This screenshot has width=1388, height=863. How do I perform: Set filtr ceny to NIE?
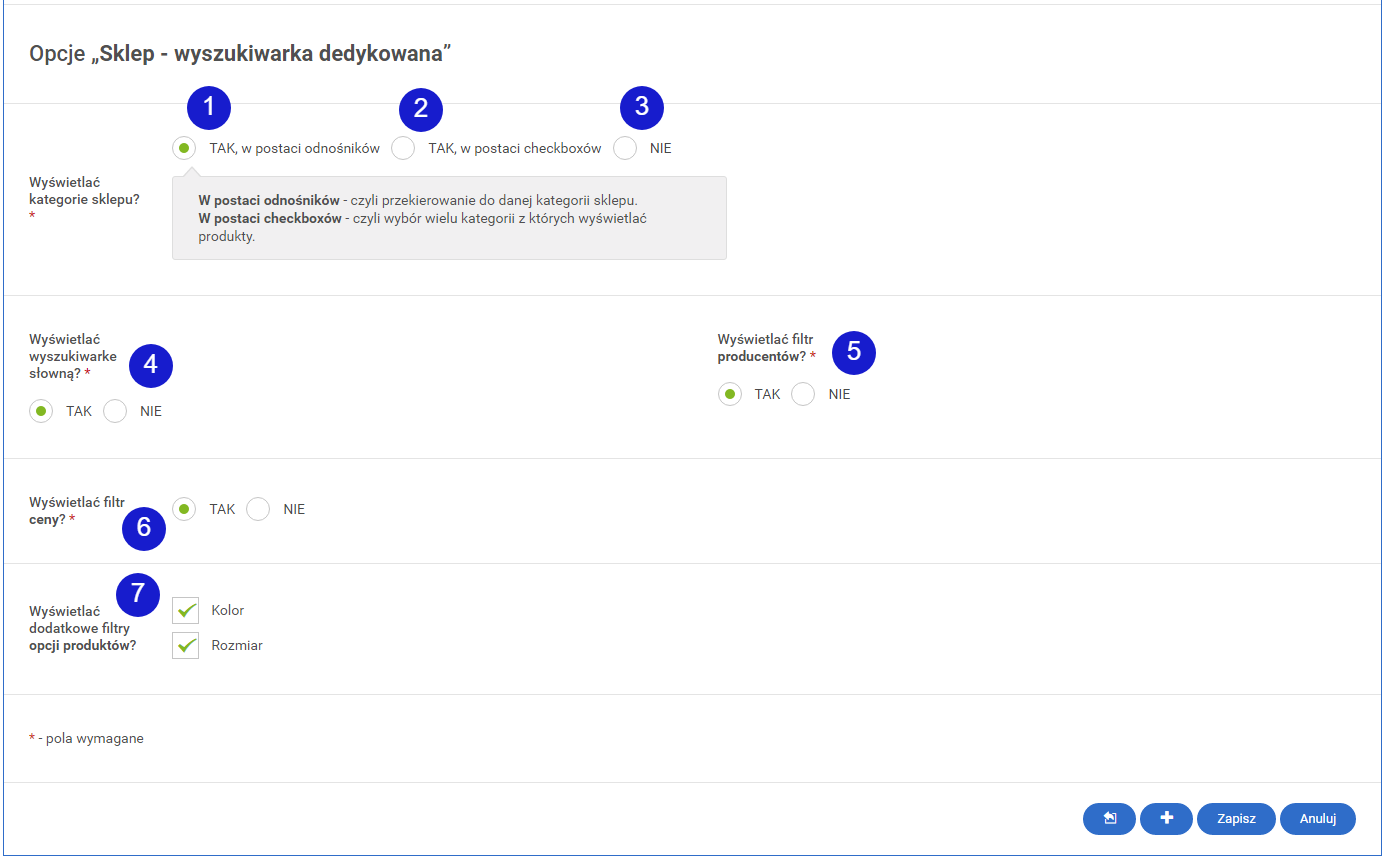pos(258,509)
